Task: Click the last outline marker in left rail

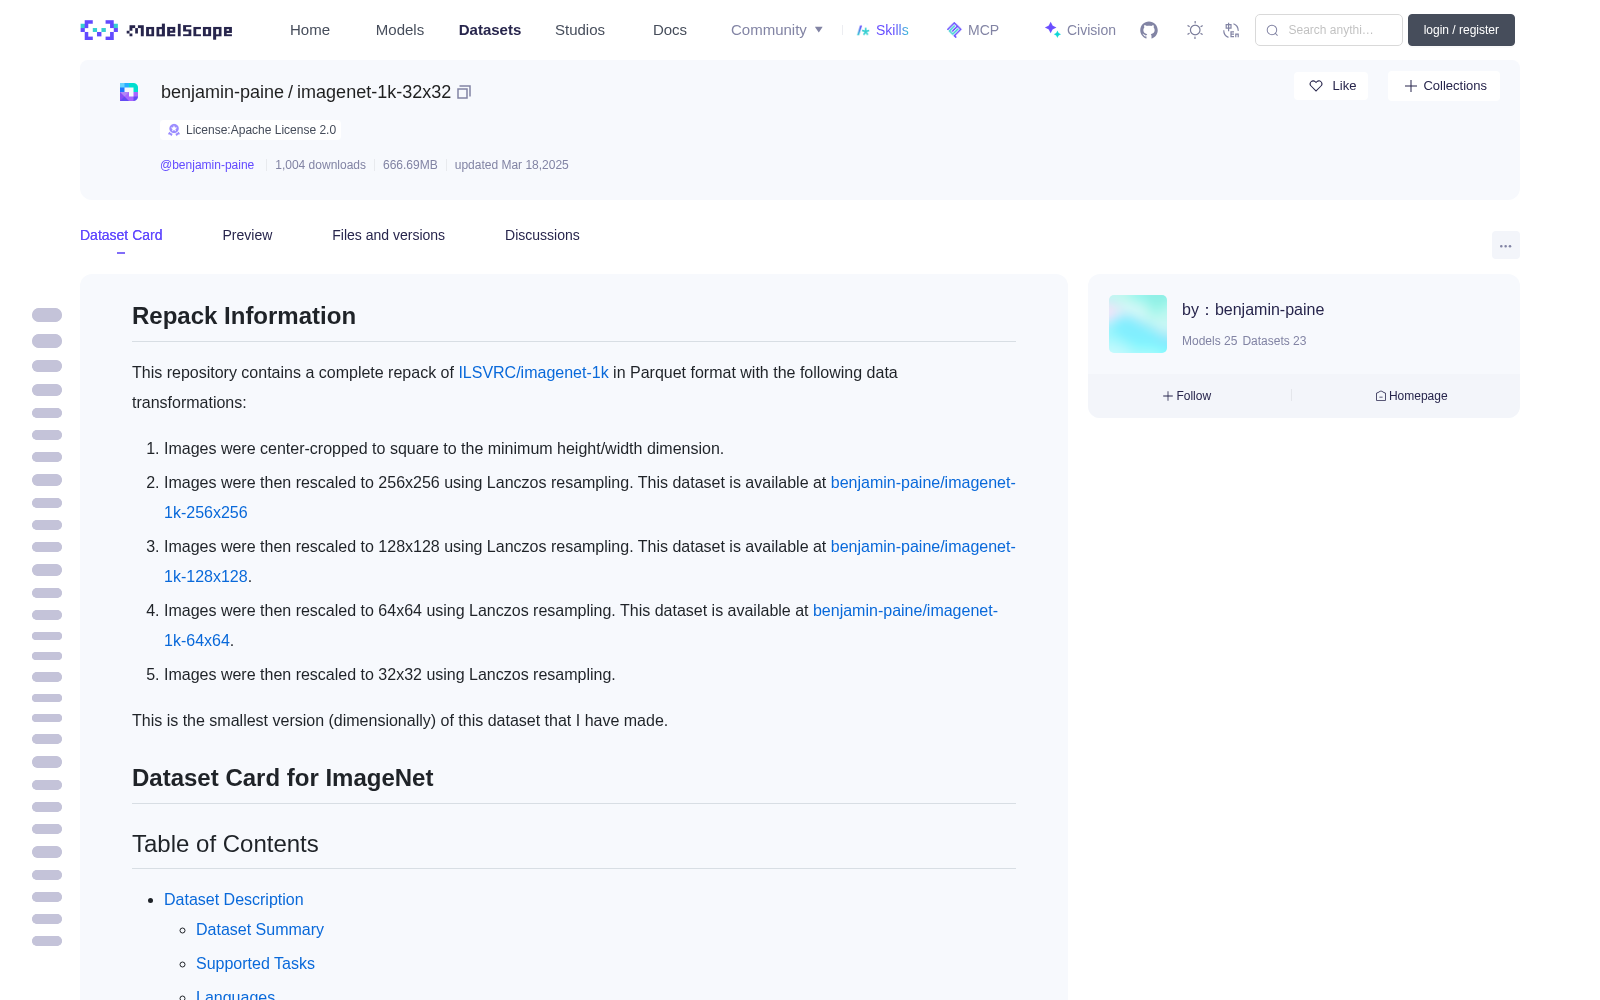Action: click(47, 941)
